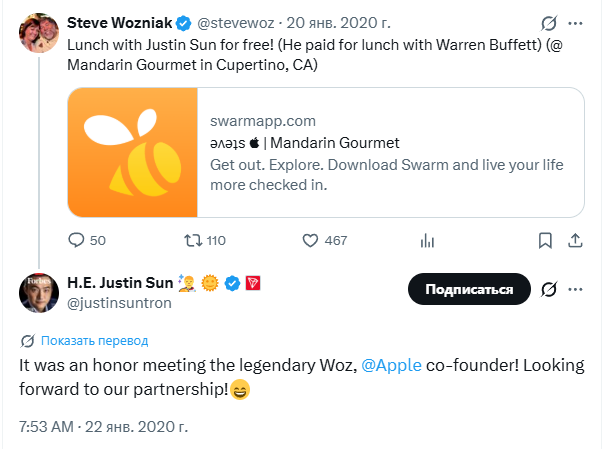The width and height of the screenshot is (604, 449).
Task: Open Steve Wozniak's profile avatar
Action: click(39, 33)
